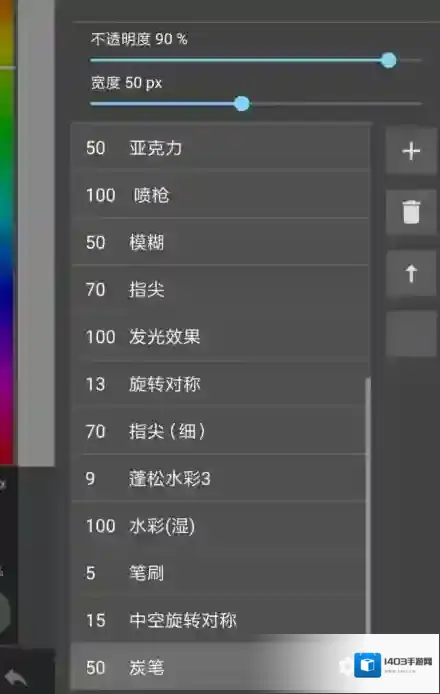440x694 pixels.
Task: Click the 宽度 width slider handle
Action: [242, 104]
